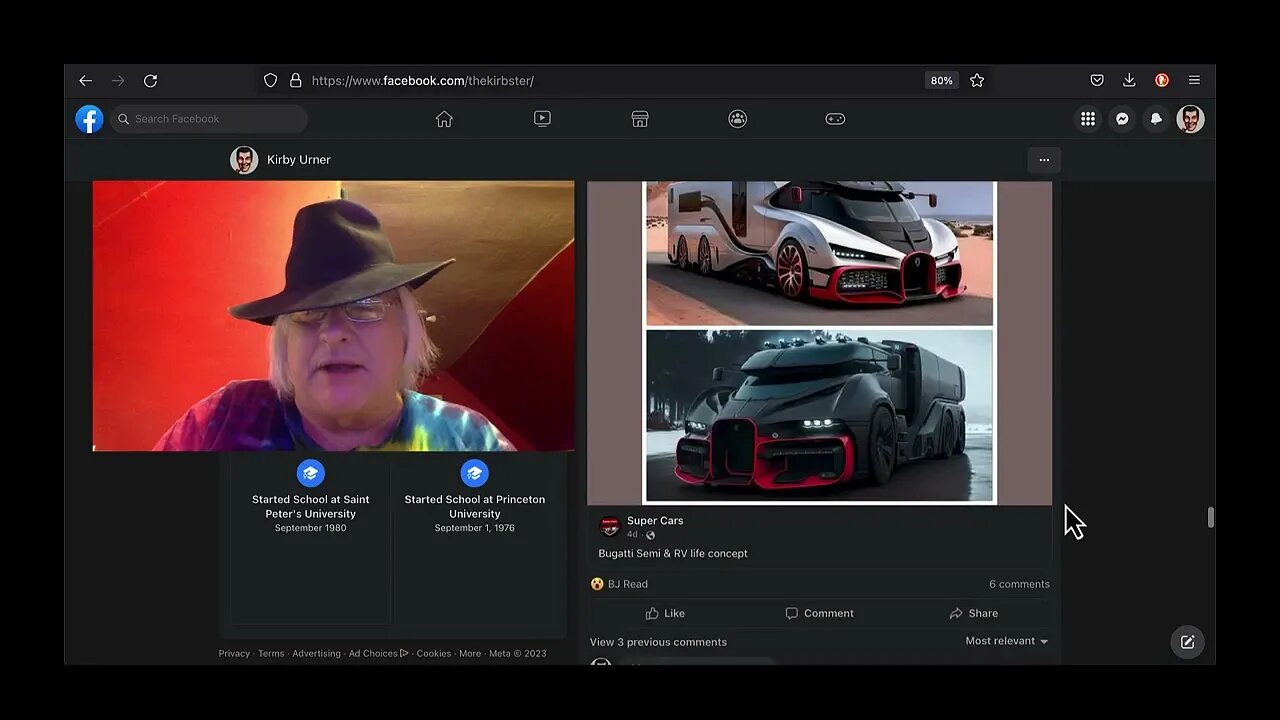Image resolution: width=1280 pixels, height=720 pixels.
Task: Go back with the browser back arrow
Action: [x=85, y=80]
